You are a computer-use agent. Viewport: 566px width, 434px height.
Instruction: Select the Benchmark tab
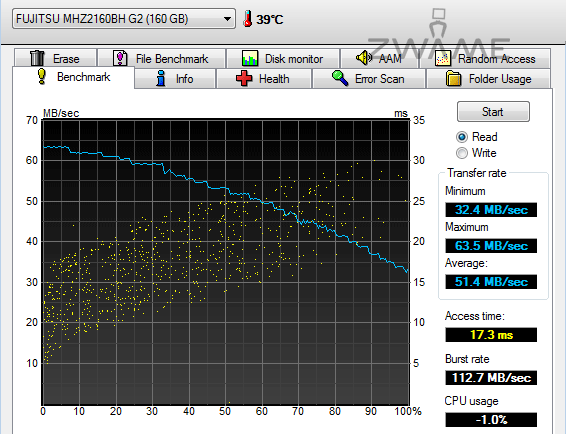pos(73,77)
